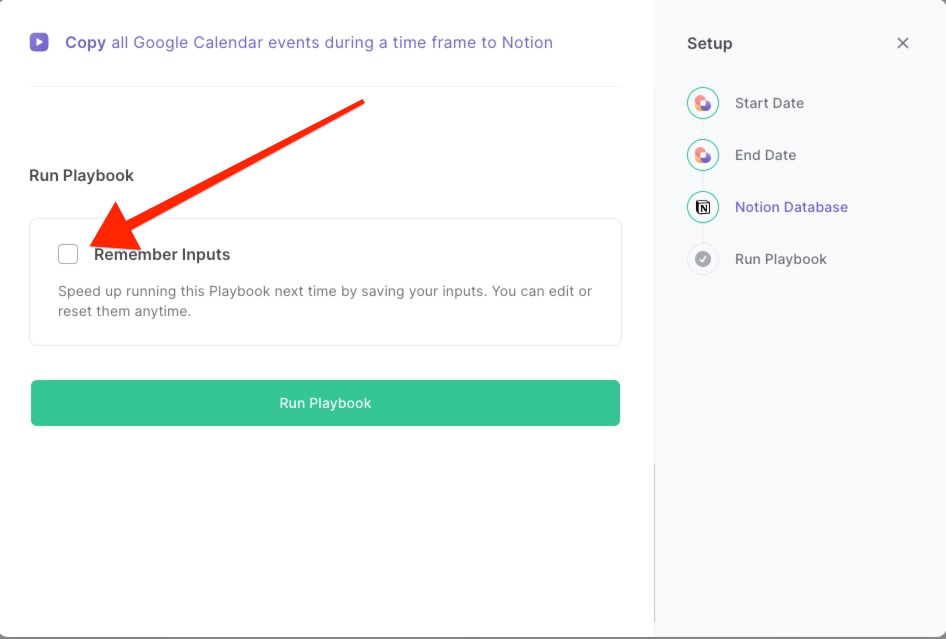
Task: Go to the Start Date step label
Action: coord(769,103)
